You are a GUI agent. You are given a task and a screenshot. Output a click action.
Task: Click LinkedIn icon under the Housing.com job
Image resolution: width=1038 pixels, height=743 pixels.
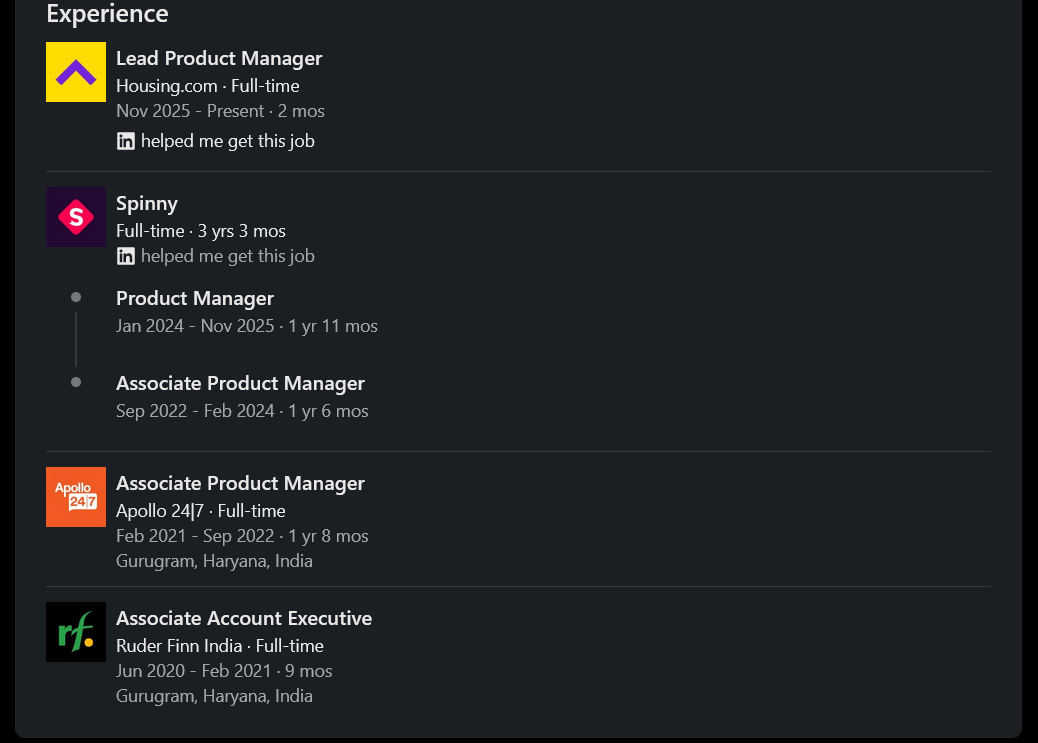(126, 141)
